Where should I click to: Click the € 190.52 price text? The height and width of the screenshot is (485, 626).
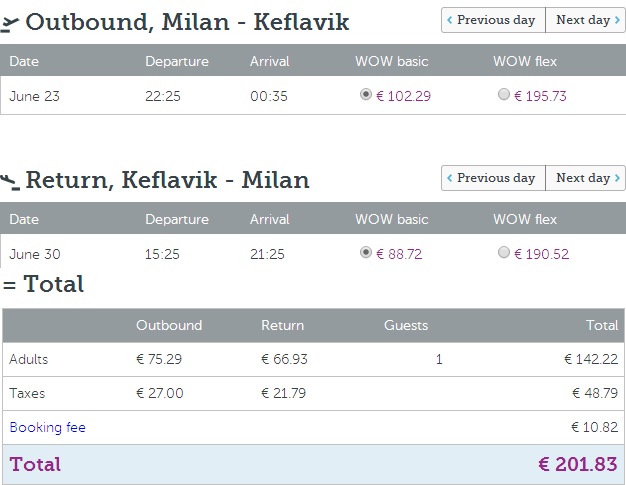[540, 254]
